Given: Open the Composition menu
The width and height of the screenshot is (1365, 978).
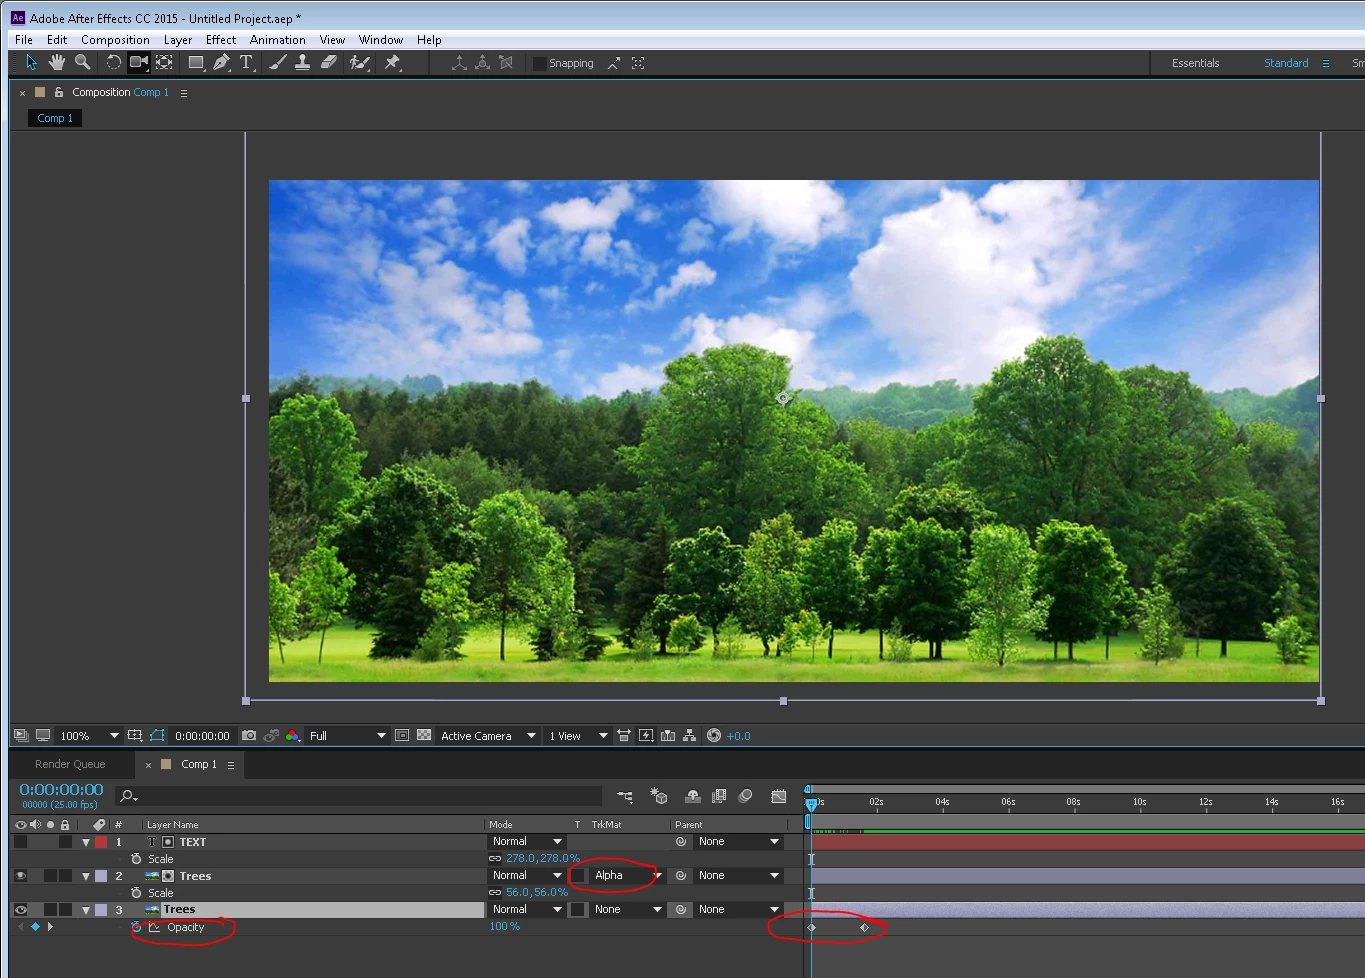Looking at the screenshot, I should point(115,40).
